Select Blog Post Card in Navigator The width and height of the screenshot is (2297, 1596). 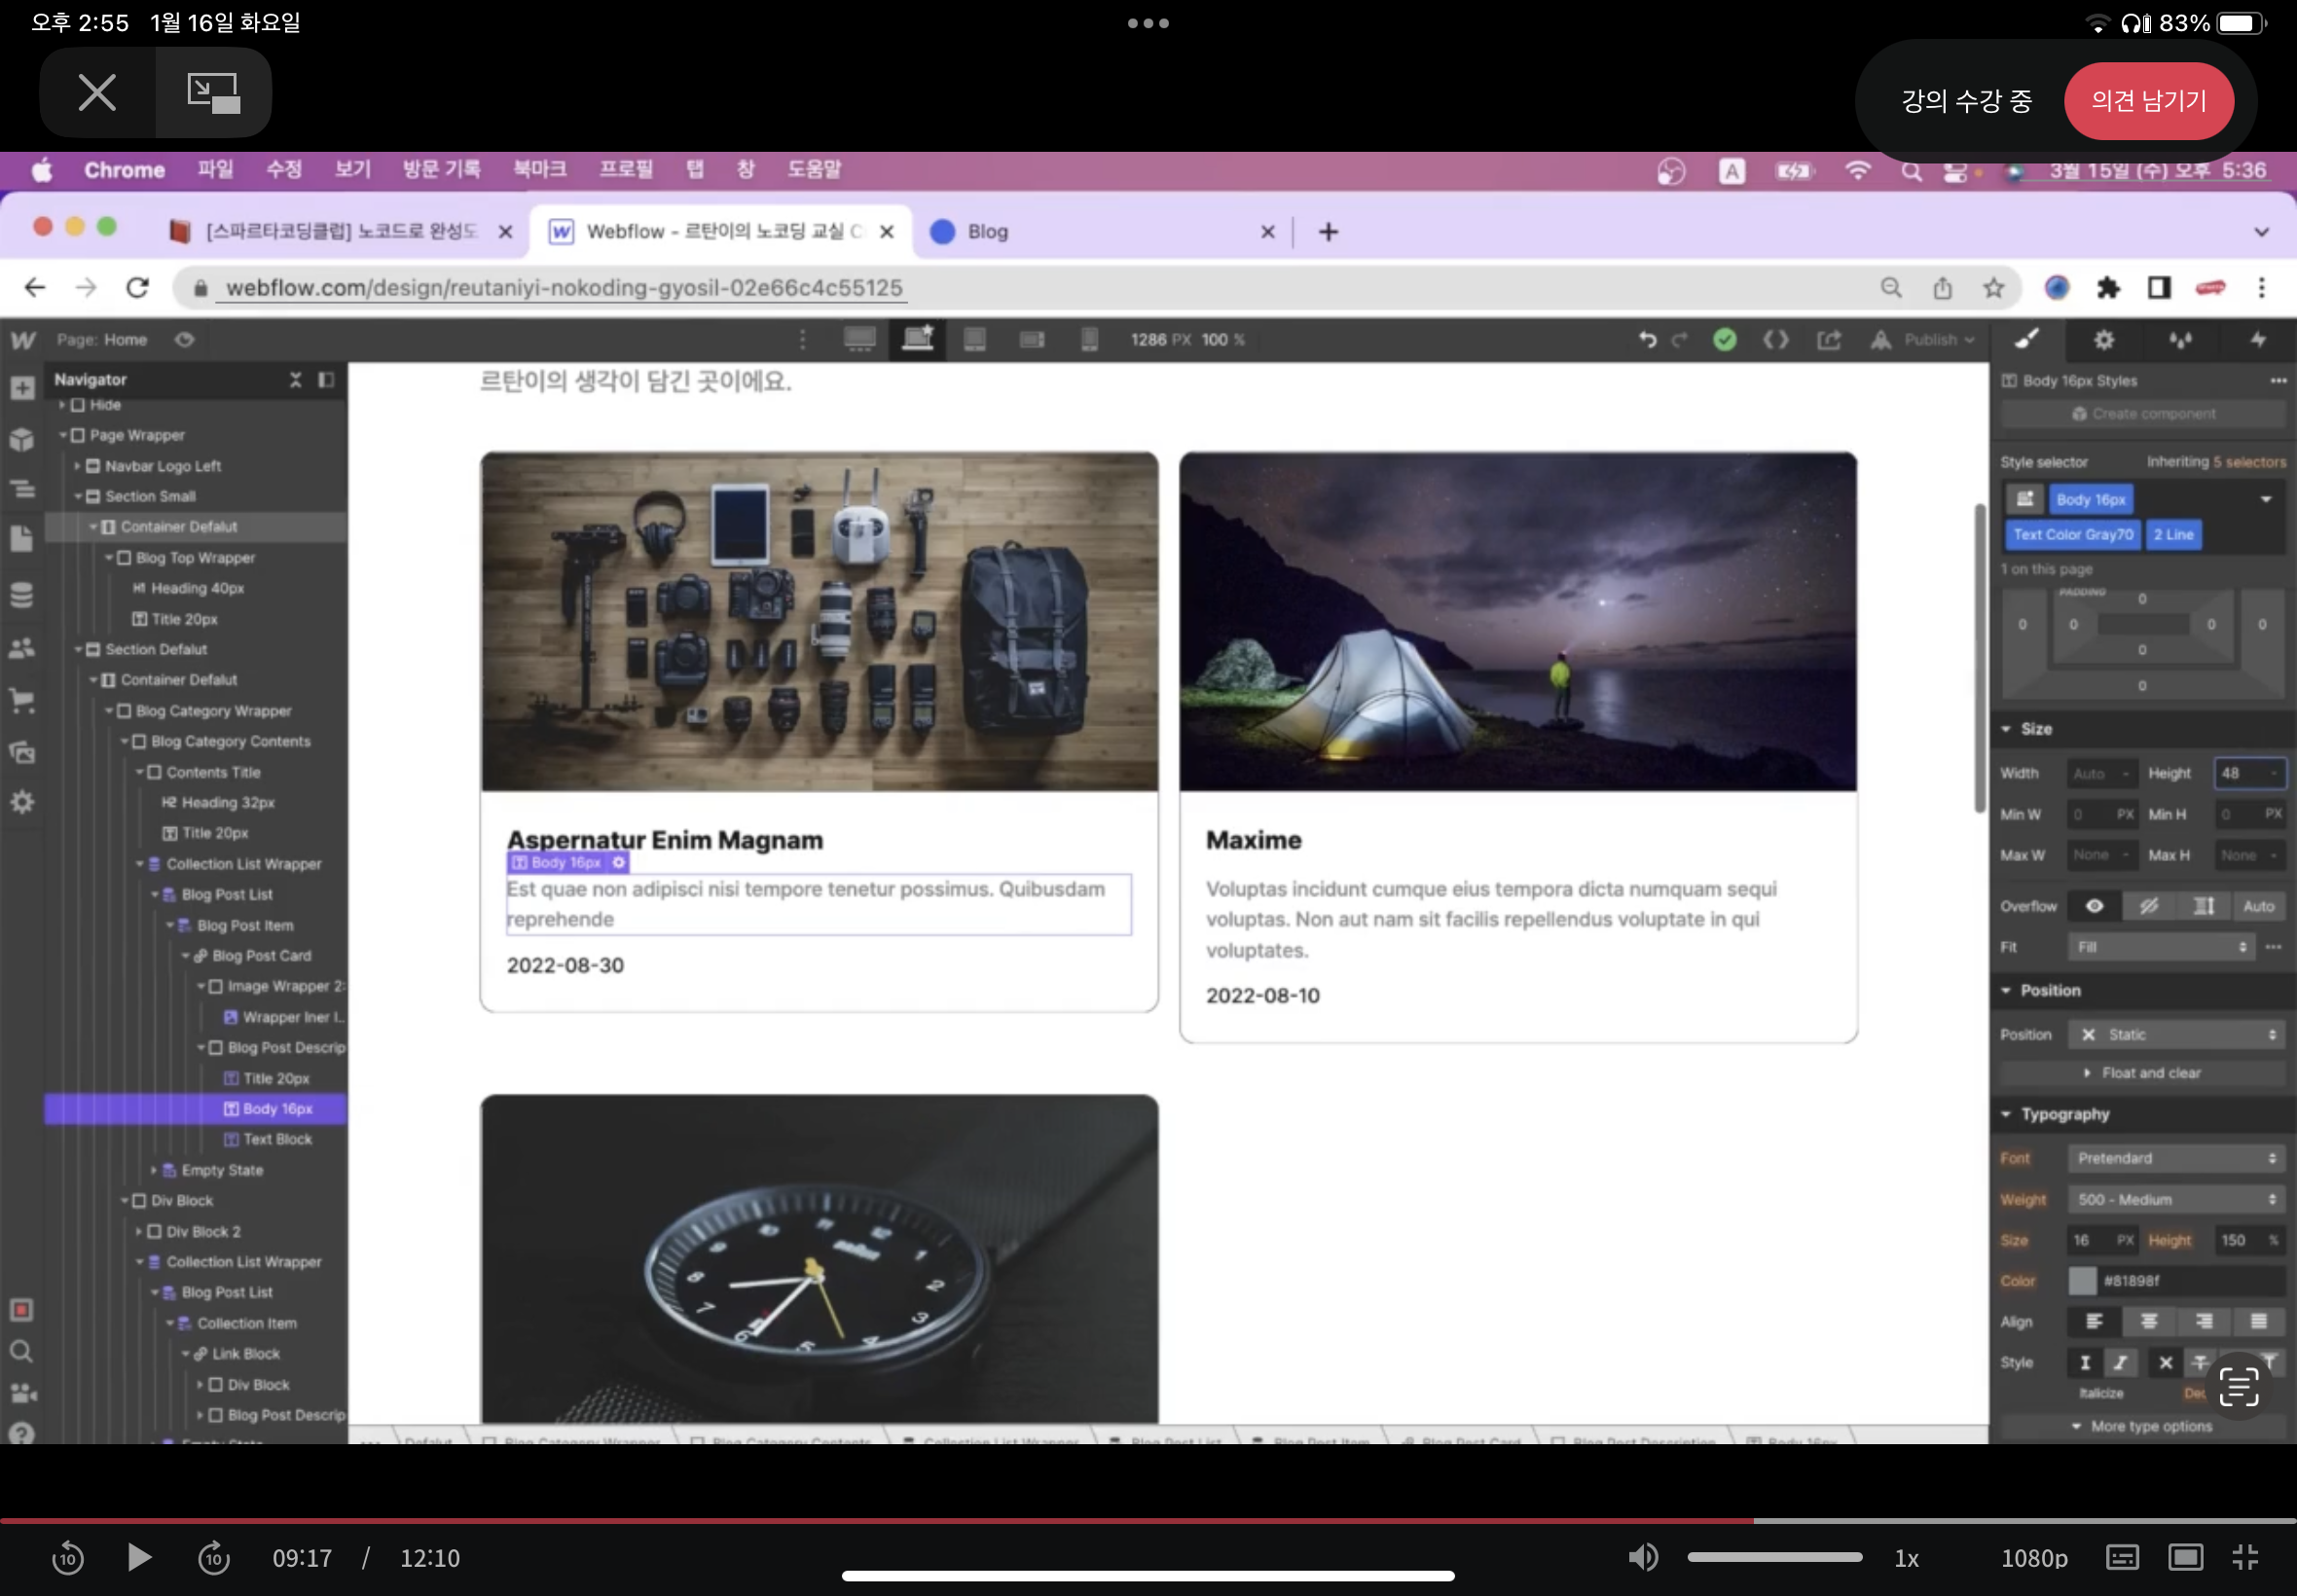262,957
